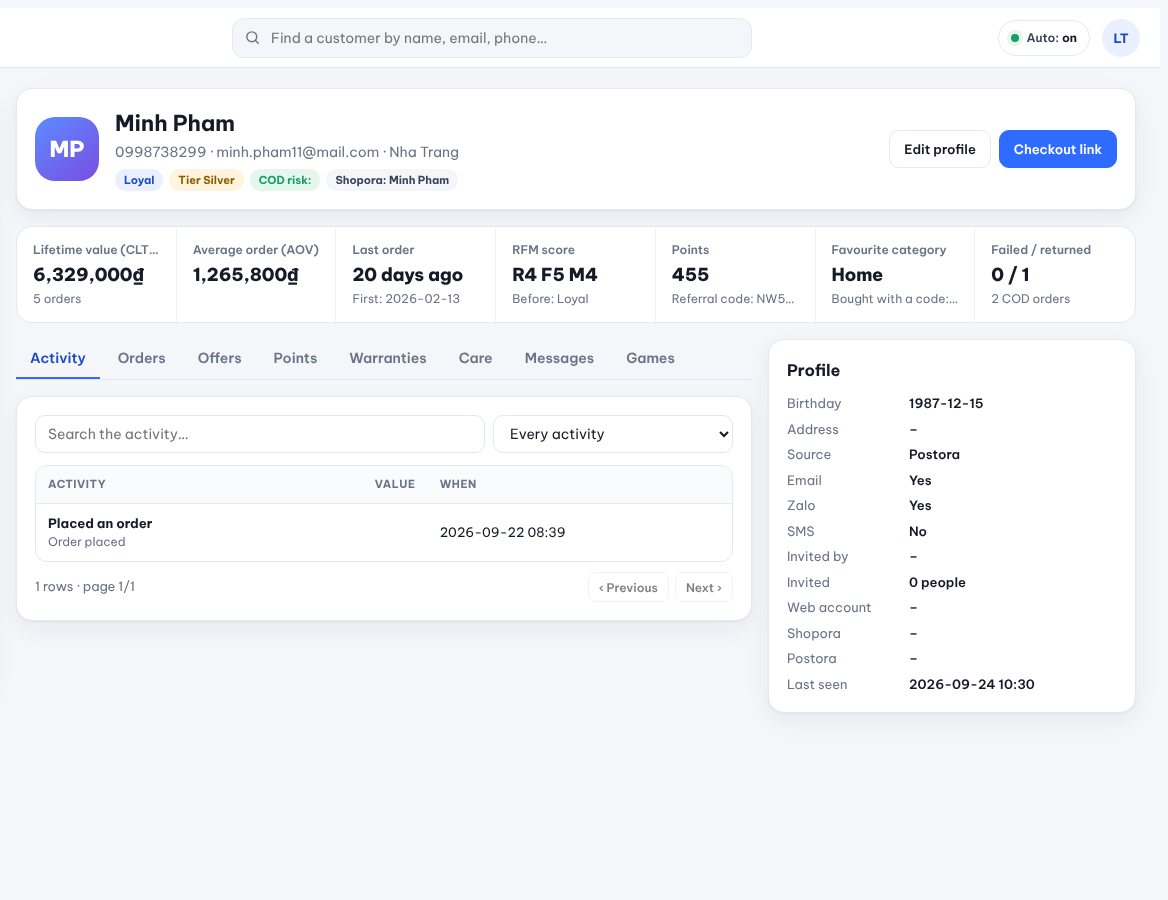
Task: Click the Search the activity field
Action: tap(260, 434)
